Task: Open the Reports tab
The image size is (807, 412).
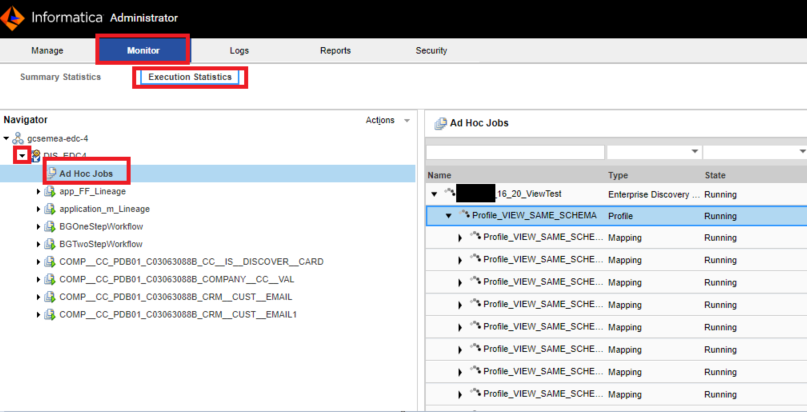Action: pos(335,50)
